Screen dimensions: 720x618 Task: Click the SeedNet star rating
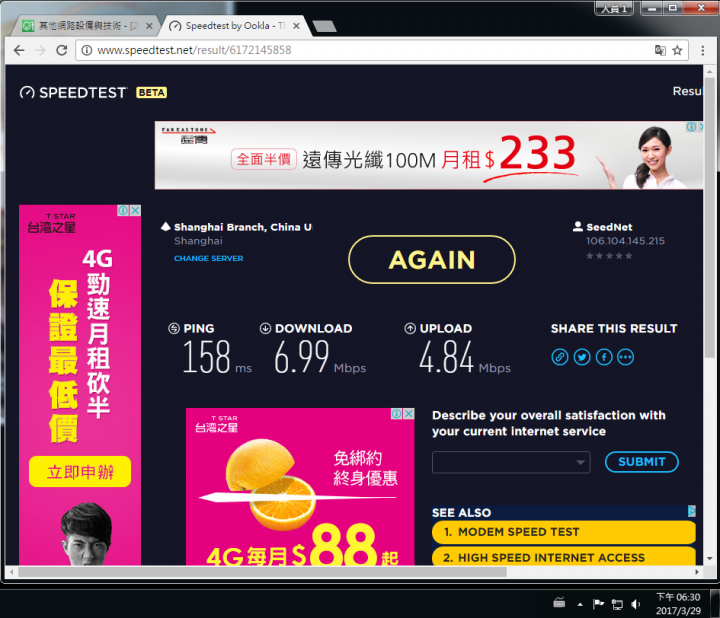tap(609, 256)
